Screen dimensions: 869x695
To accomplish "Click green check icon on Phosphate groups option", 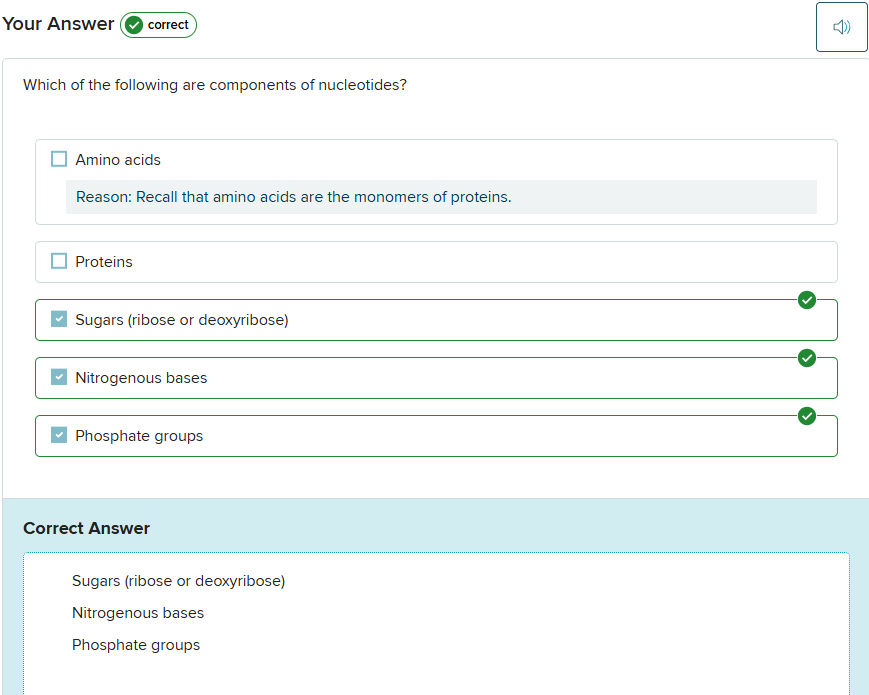I will (807, 416).
